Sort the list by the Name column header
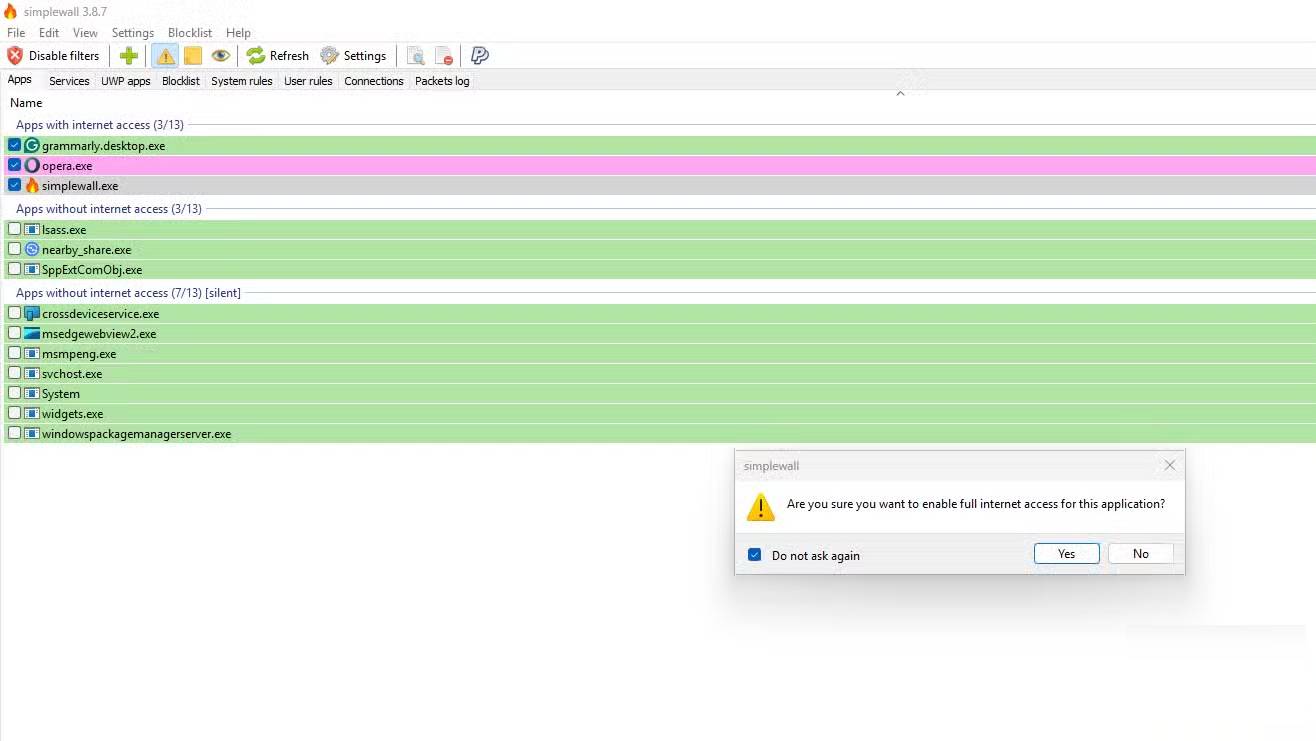This screenshot has height=741, width=1316. click(26, 103)
